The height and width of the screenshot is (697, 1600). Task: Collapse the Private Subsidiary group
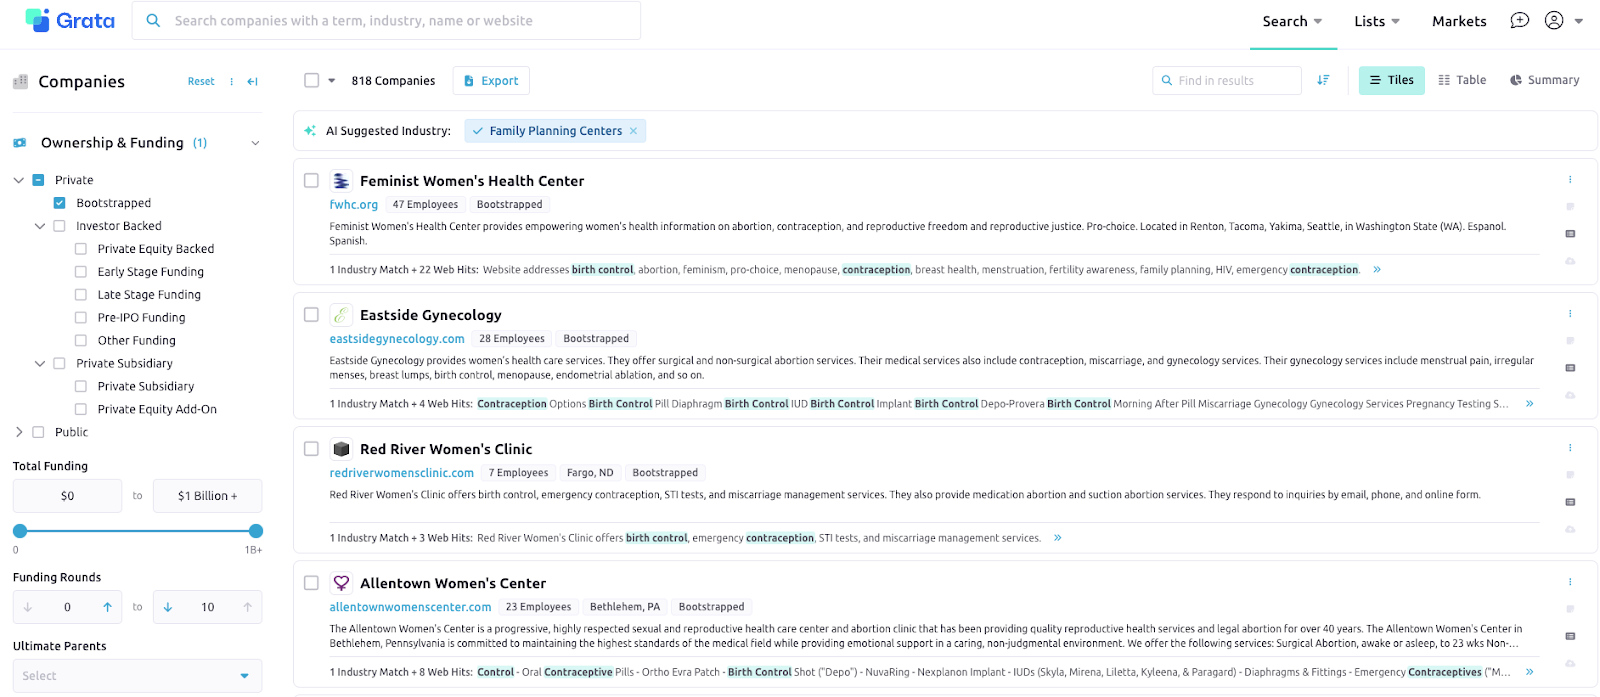pos(40,364)
